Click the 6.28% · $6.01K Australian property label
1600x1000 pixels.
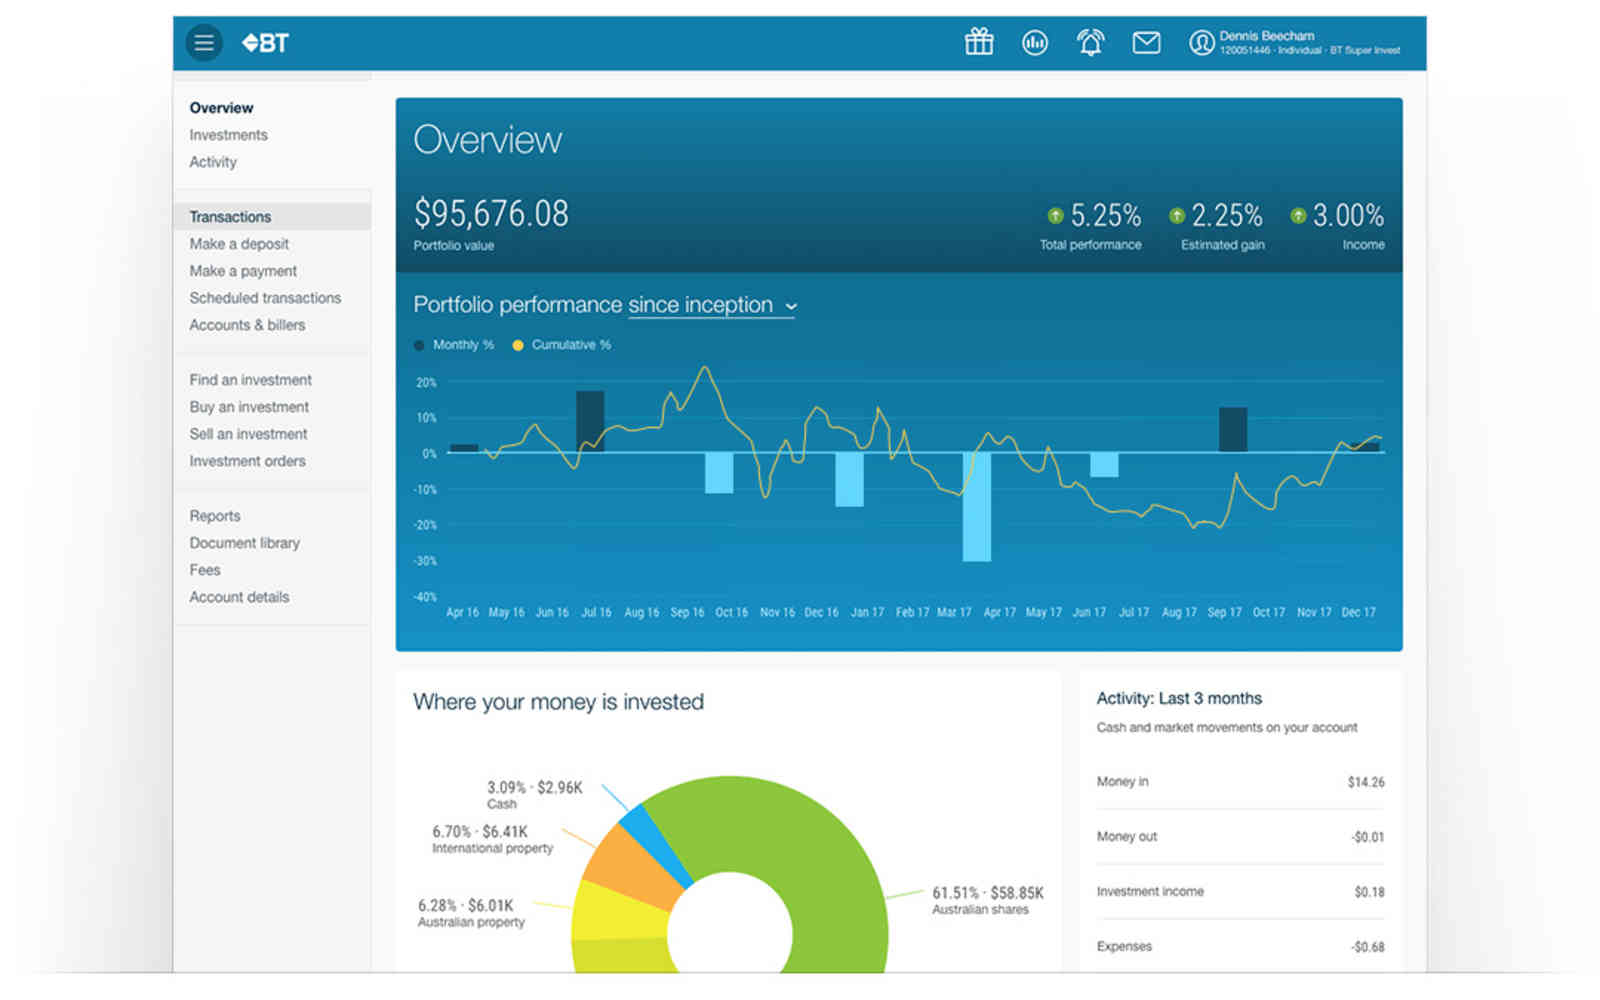(x=471, y=913)
